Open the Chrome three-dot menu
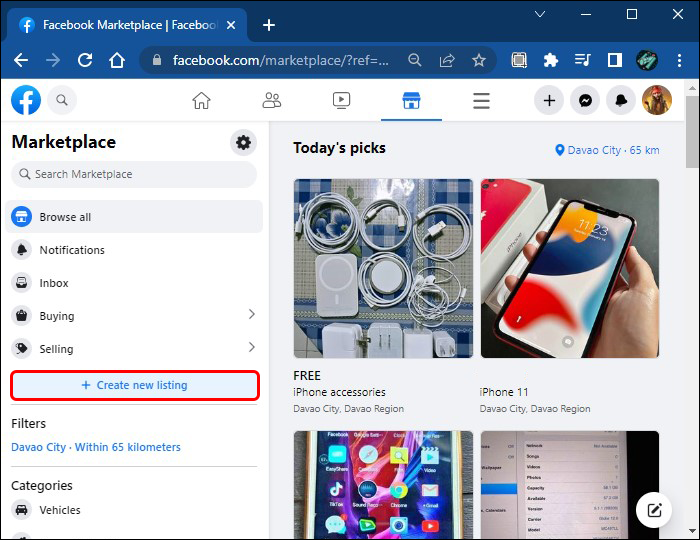This screenshot has width=700, height=540. [x=679, y=60]
